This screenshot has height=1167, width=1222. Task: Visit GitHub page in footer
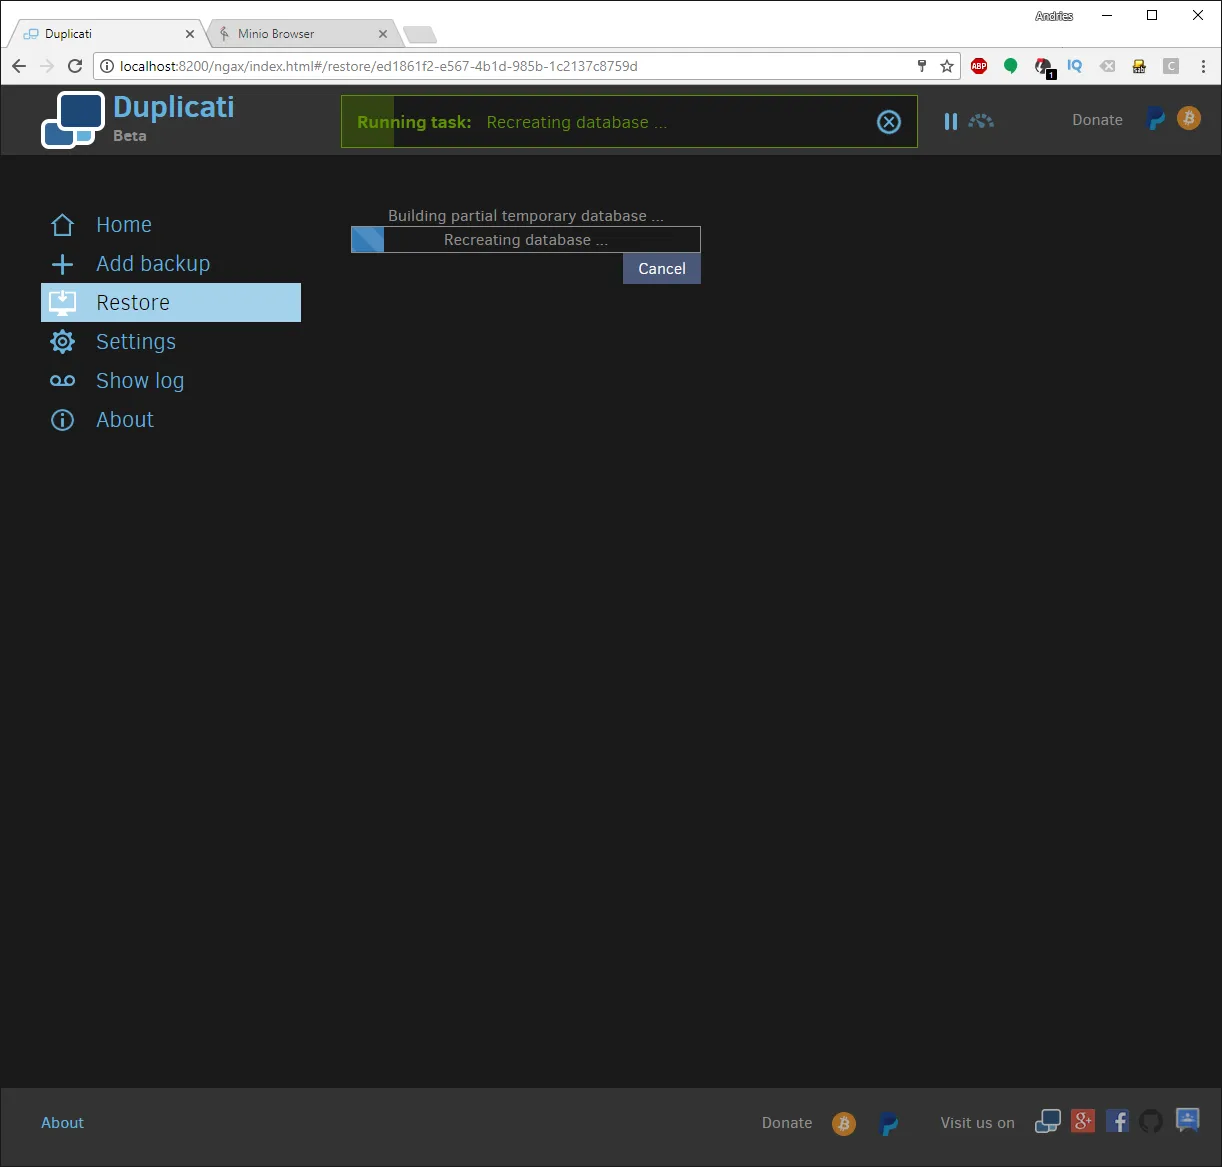[1152, 1121]
